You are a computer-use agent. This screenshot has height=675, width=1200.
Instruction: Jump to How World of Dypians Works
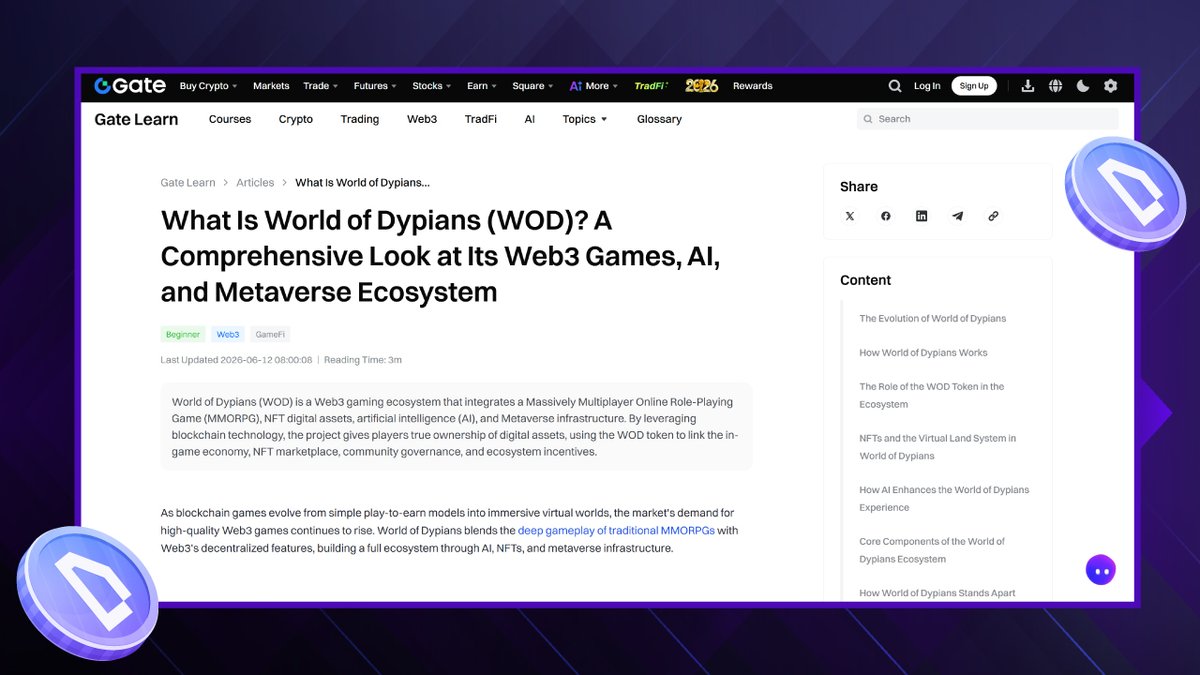923,353
